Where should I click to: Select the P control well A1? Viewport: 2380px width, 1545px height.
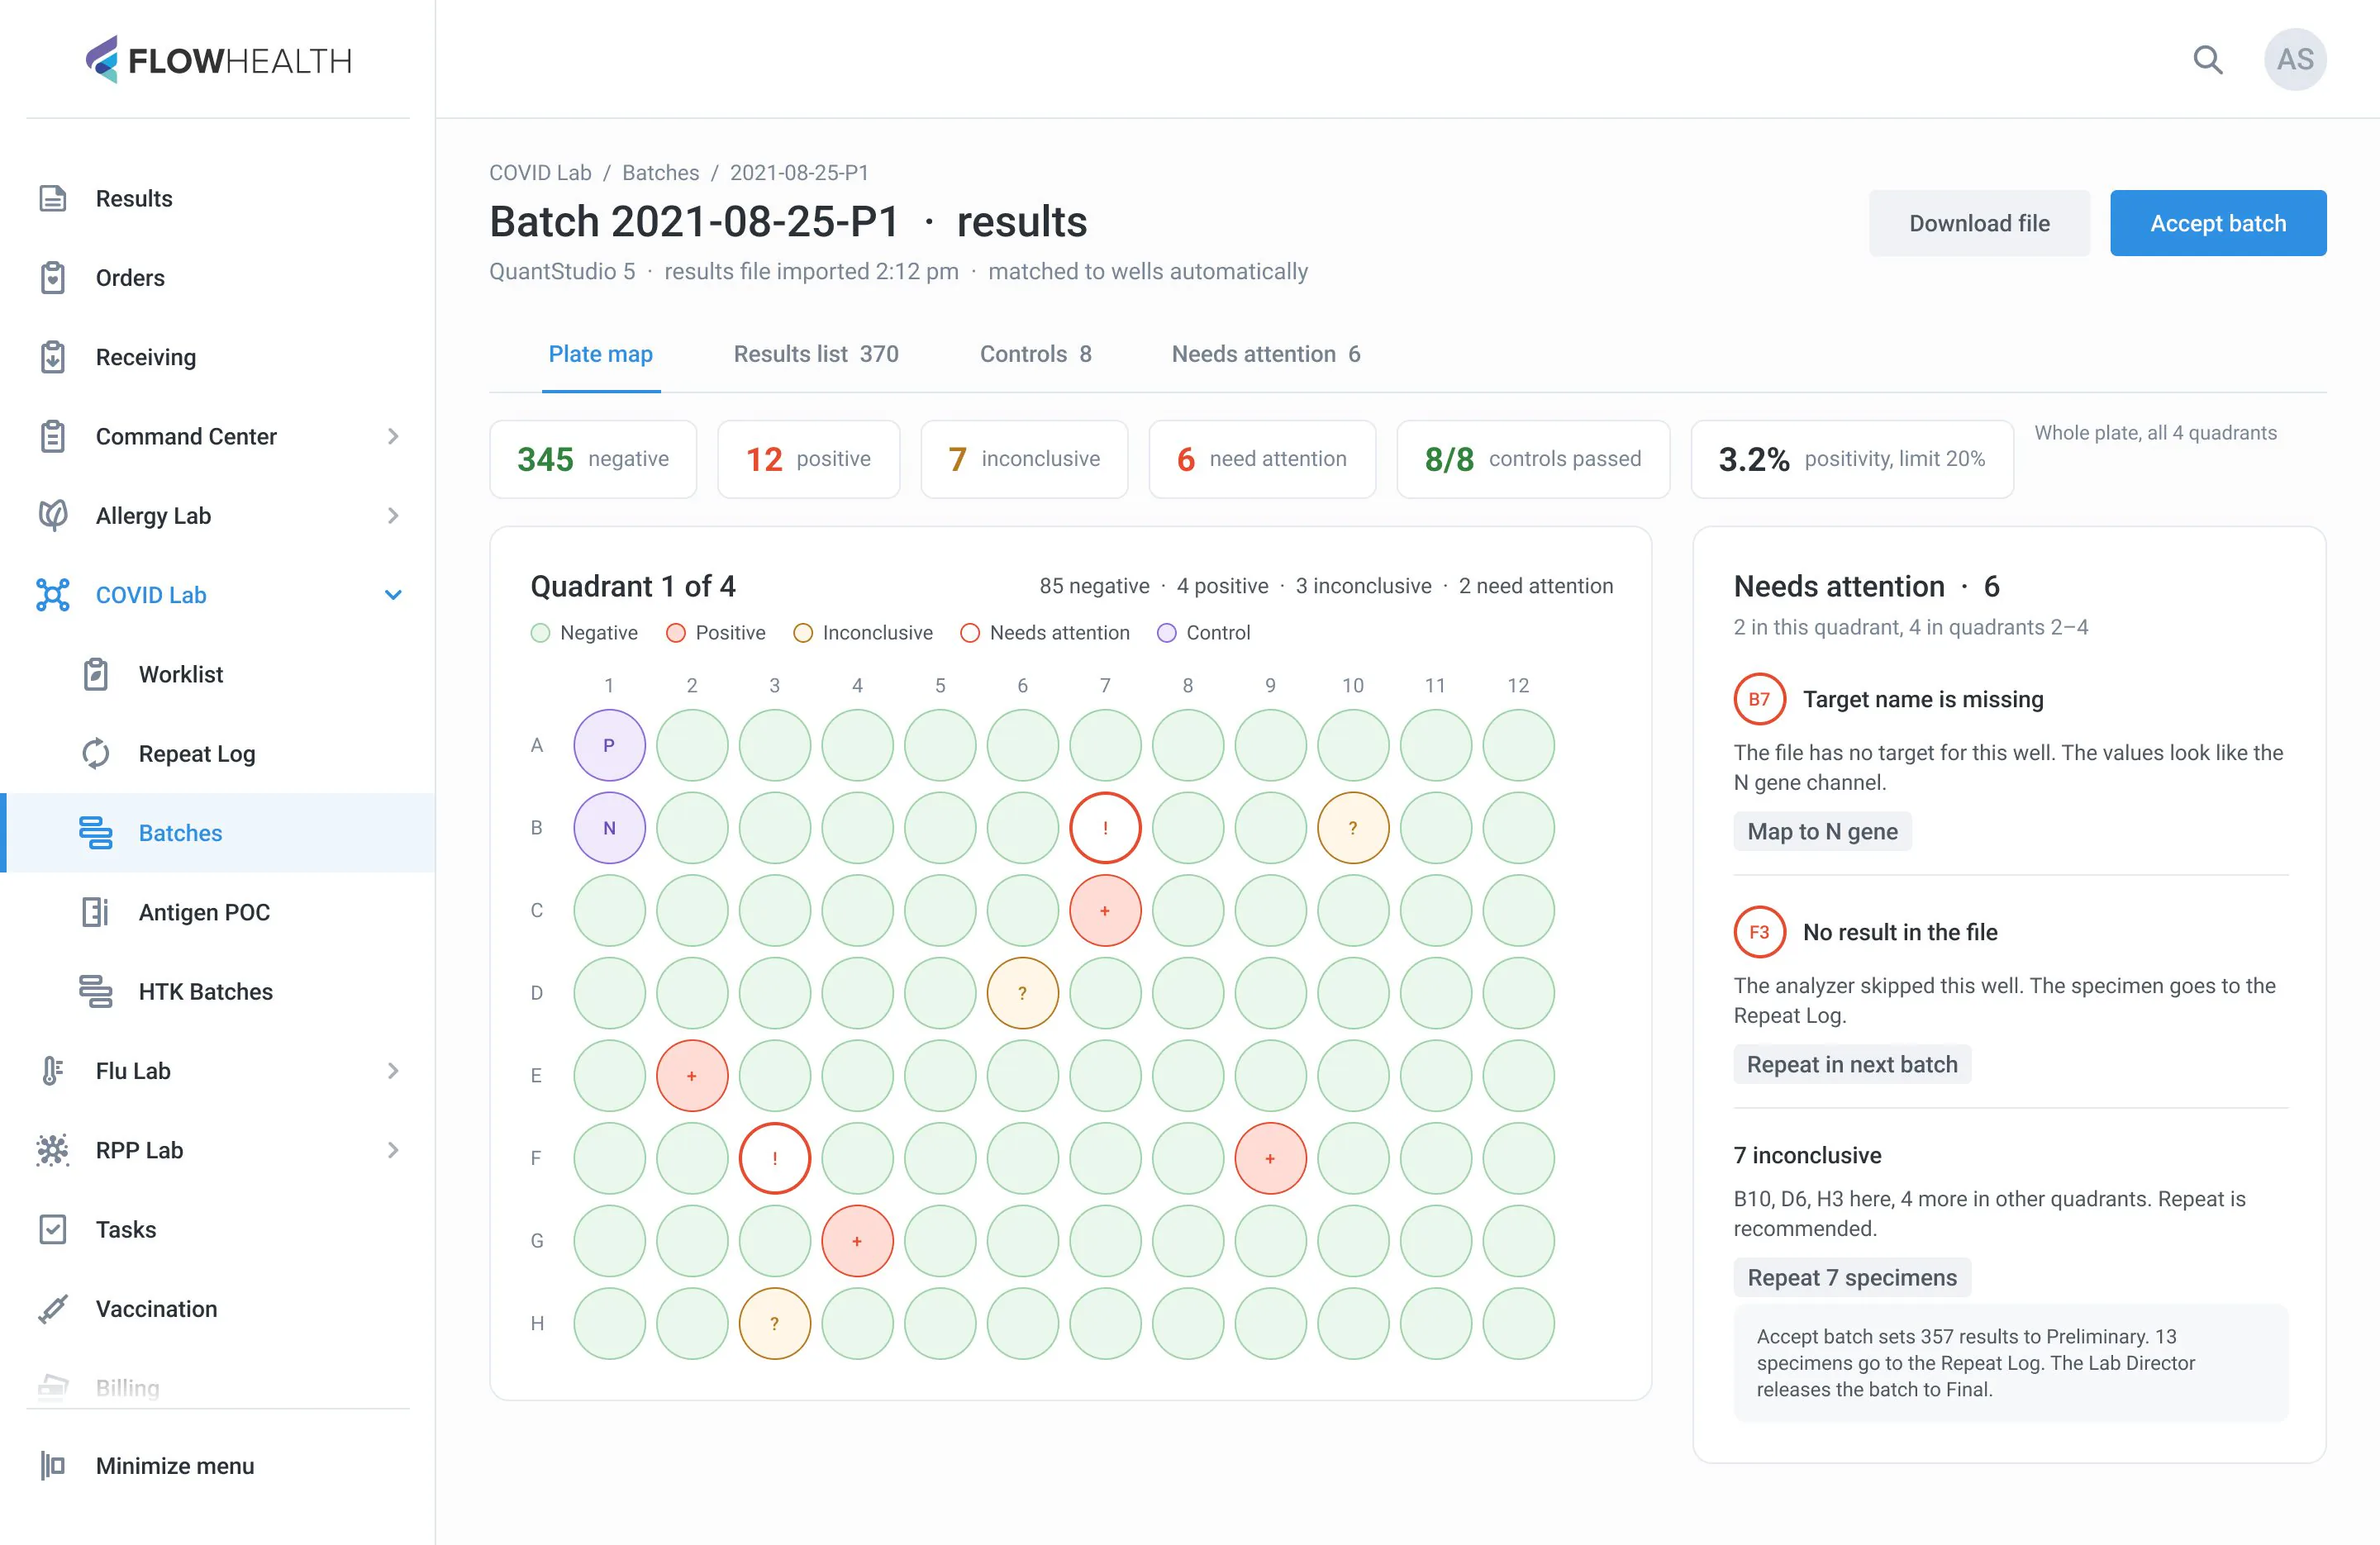pos(609,745)
